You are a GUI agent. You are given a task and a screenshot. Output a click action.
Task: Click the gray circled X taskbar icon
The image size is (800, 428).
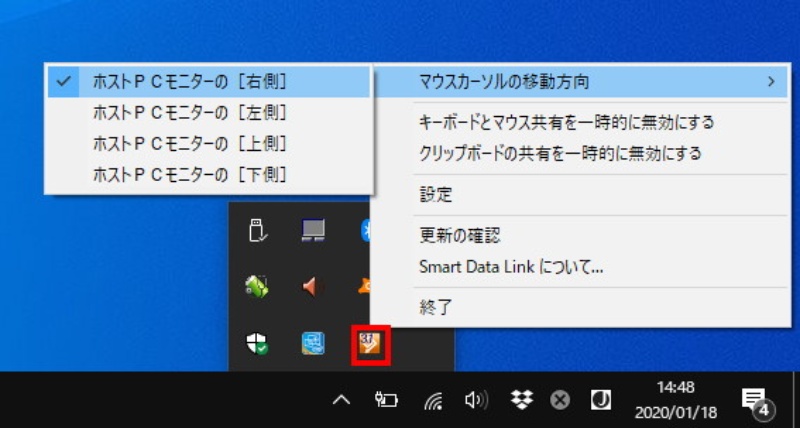[560, 400]
